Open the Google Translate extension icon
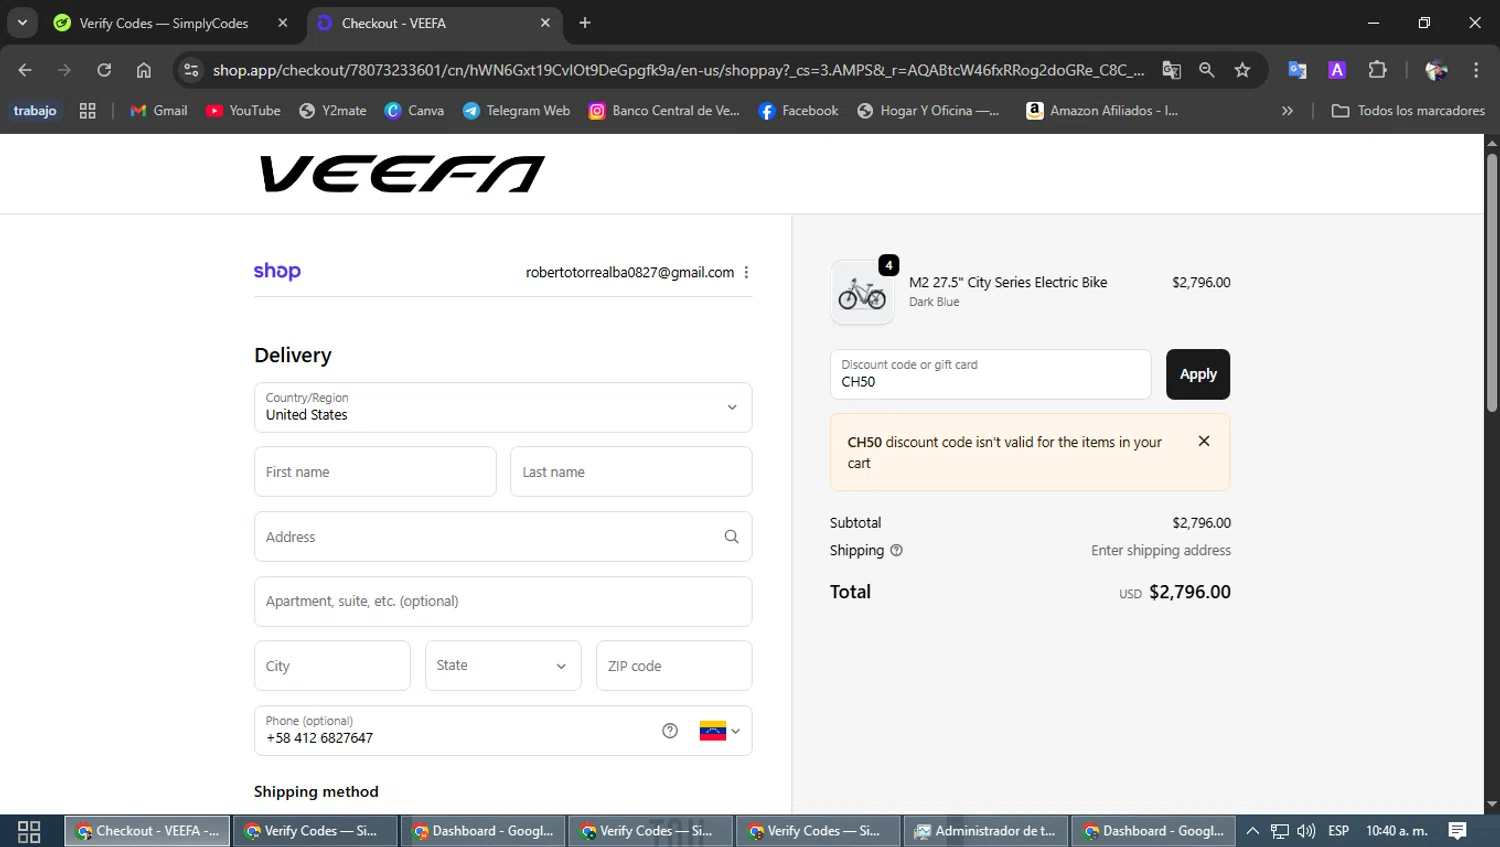The image size is (1500, 847). tap(1297, 70)
